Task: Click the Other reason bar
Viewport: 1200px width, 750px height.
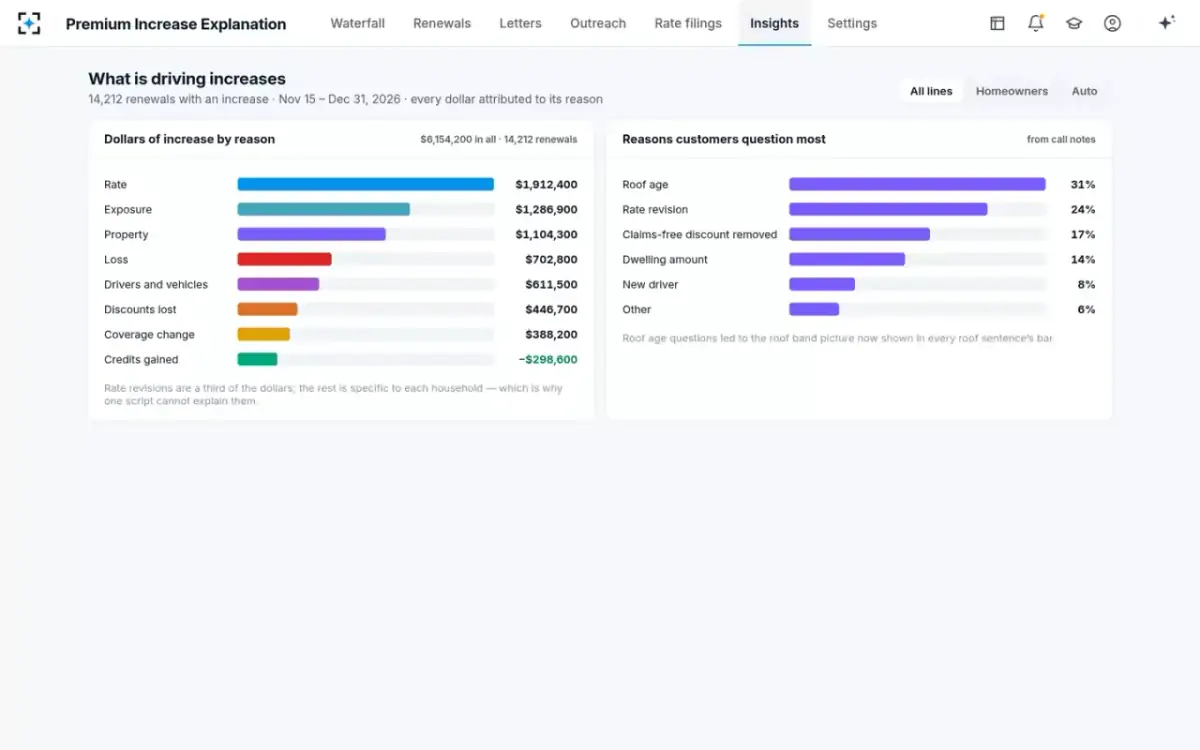Action: click(814, 309)
